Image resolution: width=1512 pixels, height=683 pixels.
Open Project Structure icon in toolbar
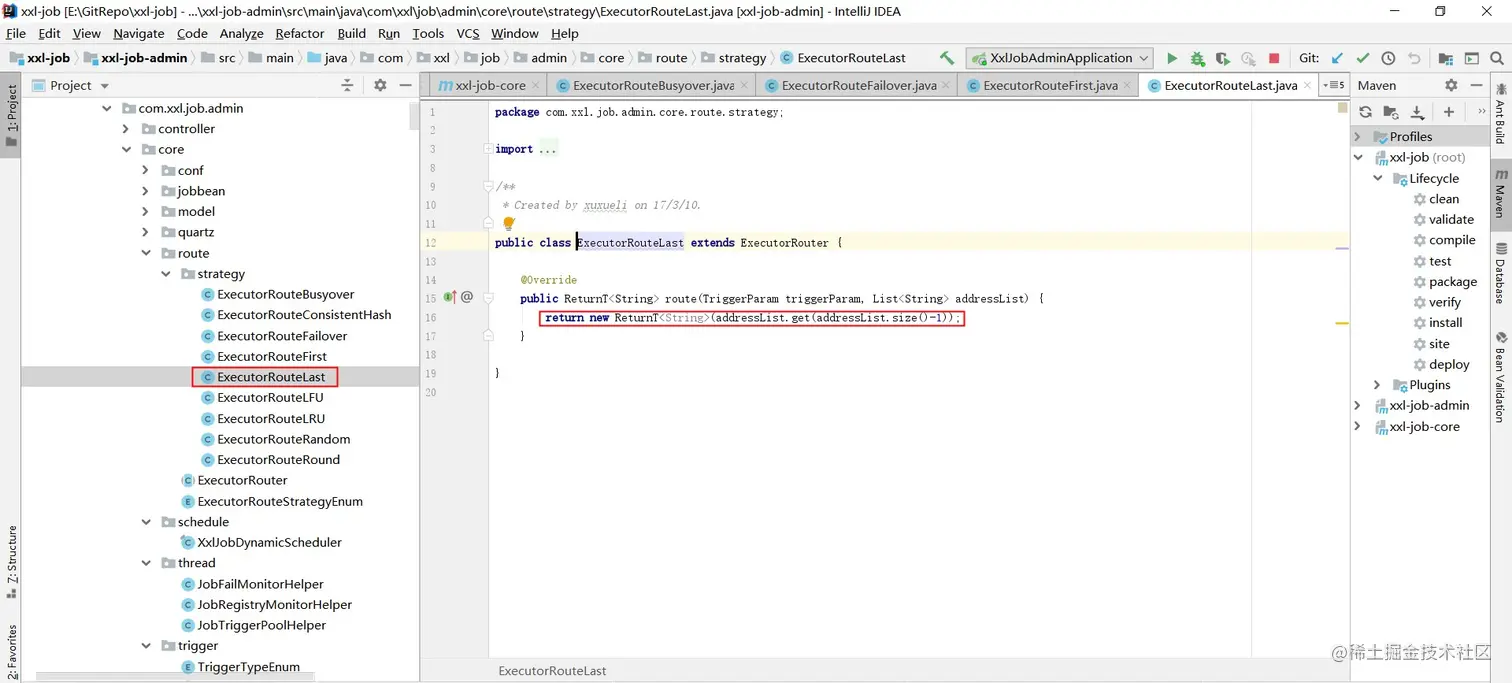1446,58
